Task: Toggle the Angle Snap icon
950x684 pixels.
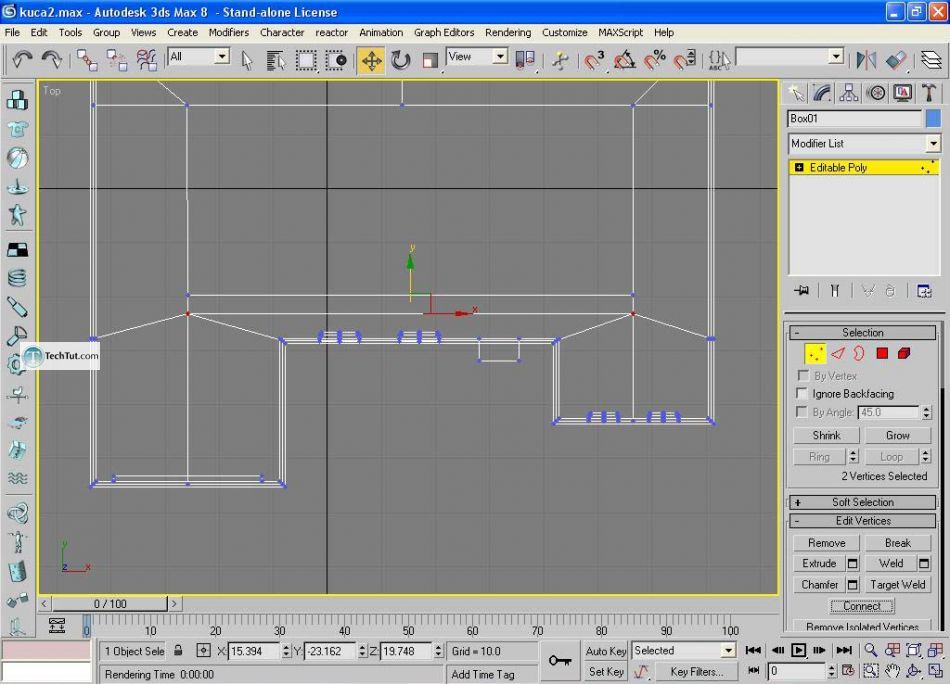Action: point(625,60)
